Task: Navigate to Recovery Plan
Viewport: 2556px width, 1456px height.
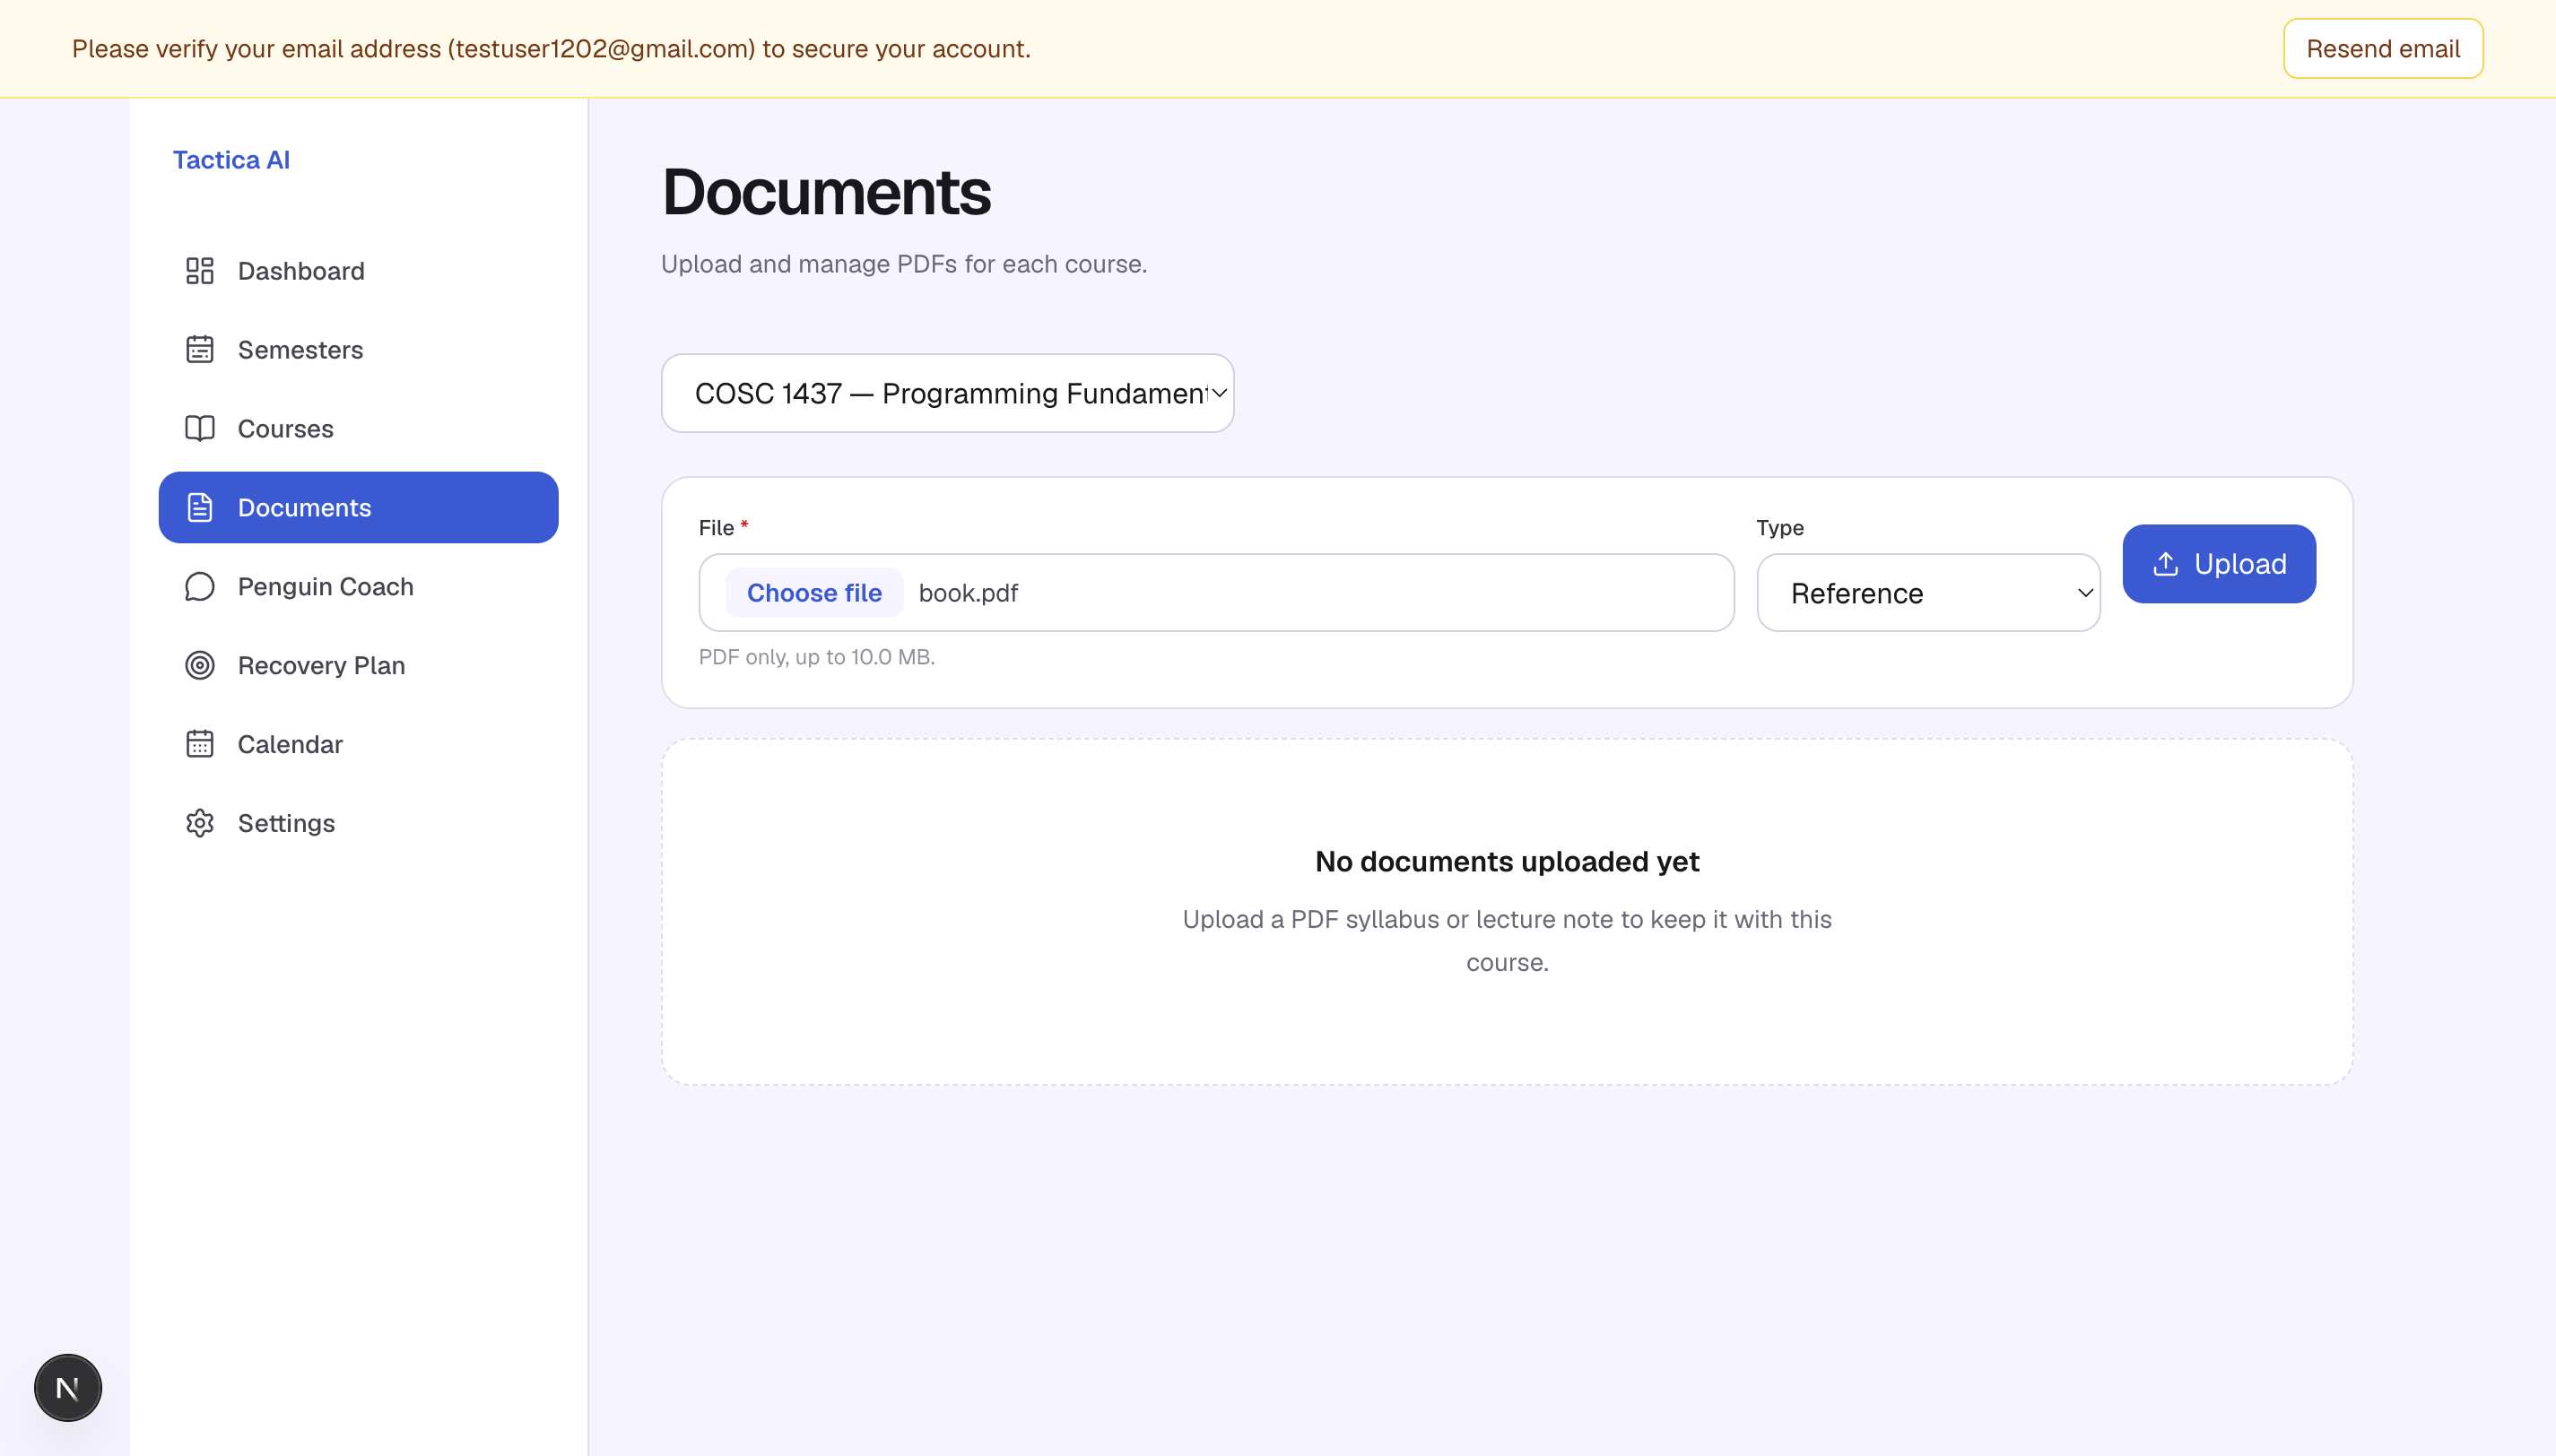Action: (x=359, y=666)
